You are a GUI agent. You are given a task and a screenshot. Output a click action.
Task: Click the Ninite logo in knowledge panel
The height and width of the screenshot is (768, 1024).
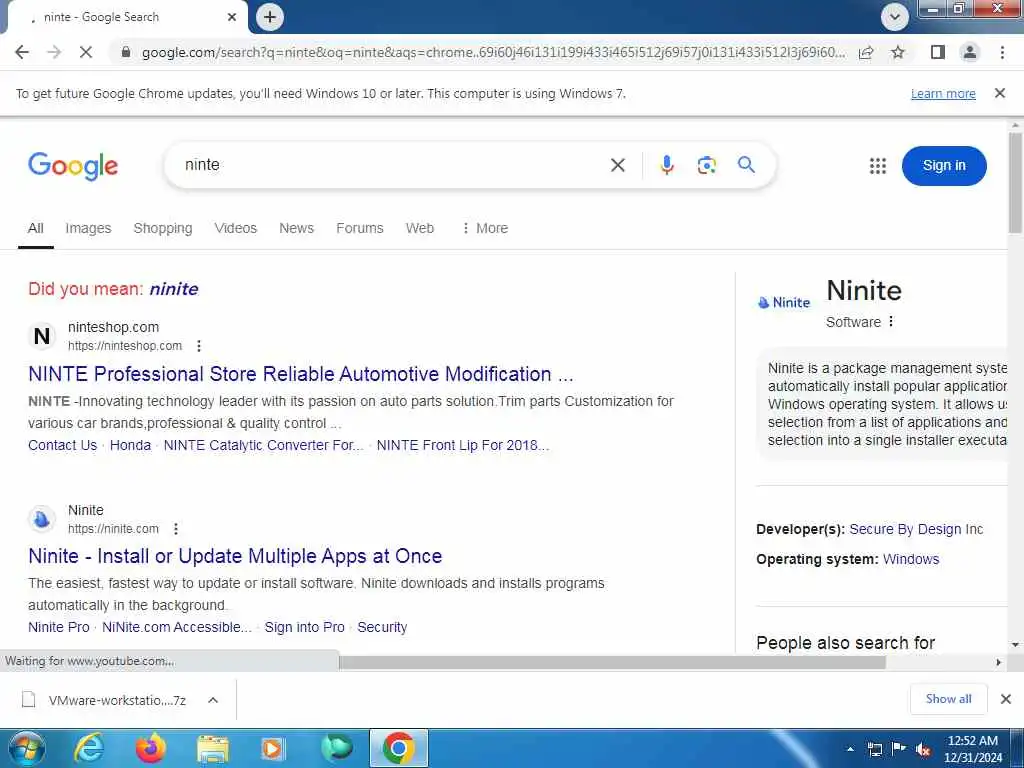coord(784,302)
